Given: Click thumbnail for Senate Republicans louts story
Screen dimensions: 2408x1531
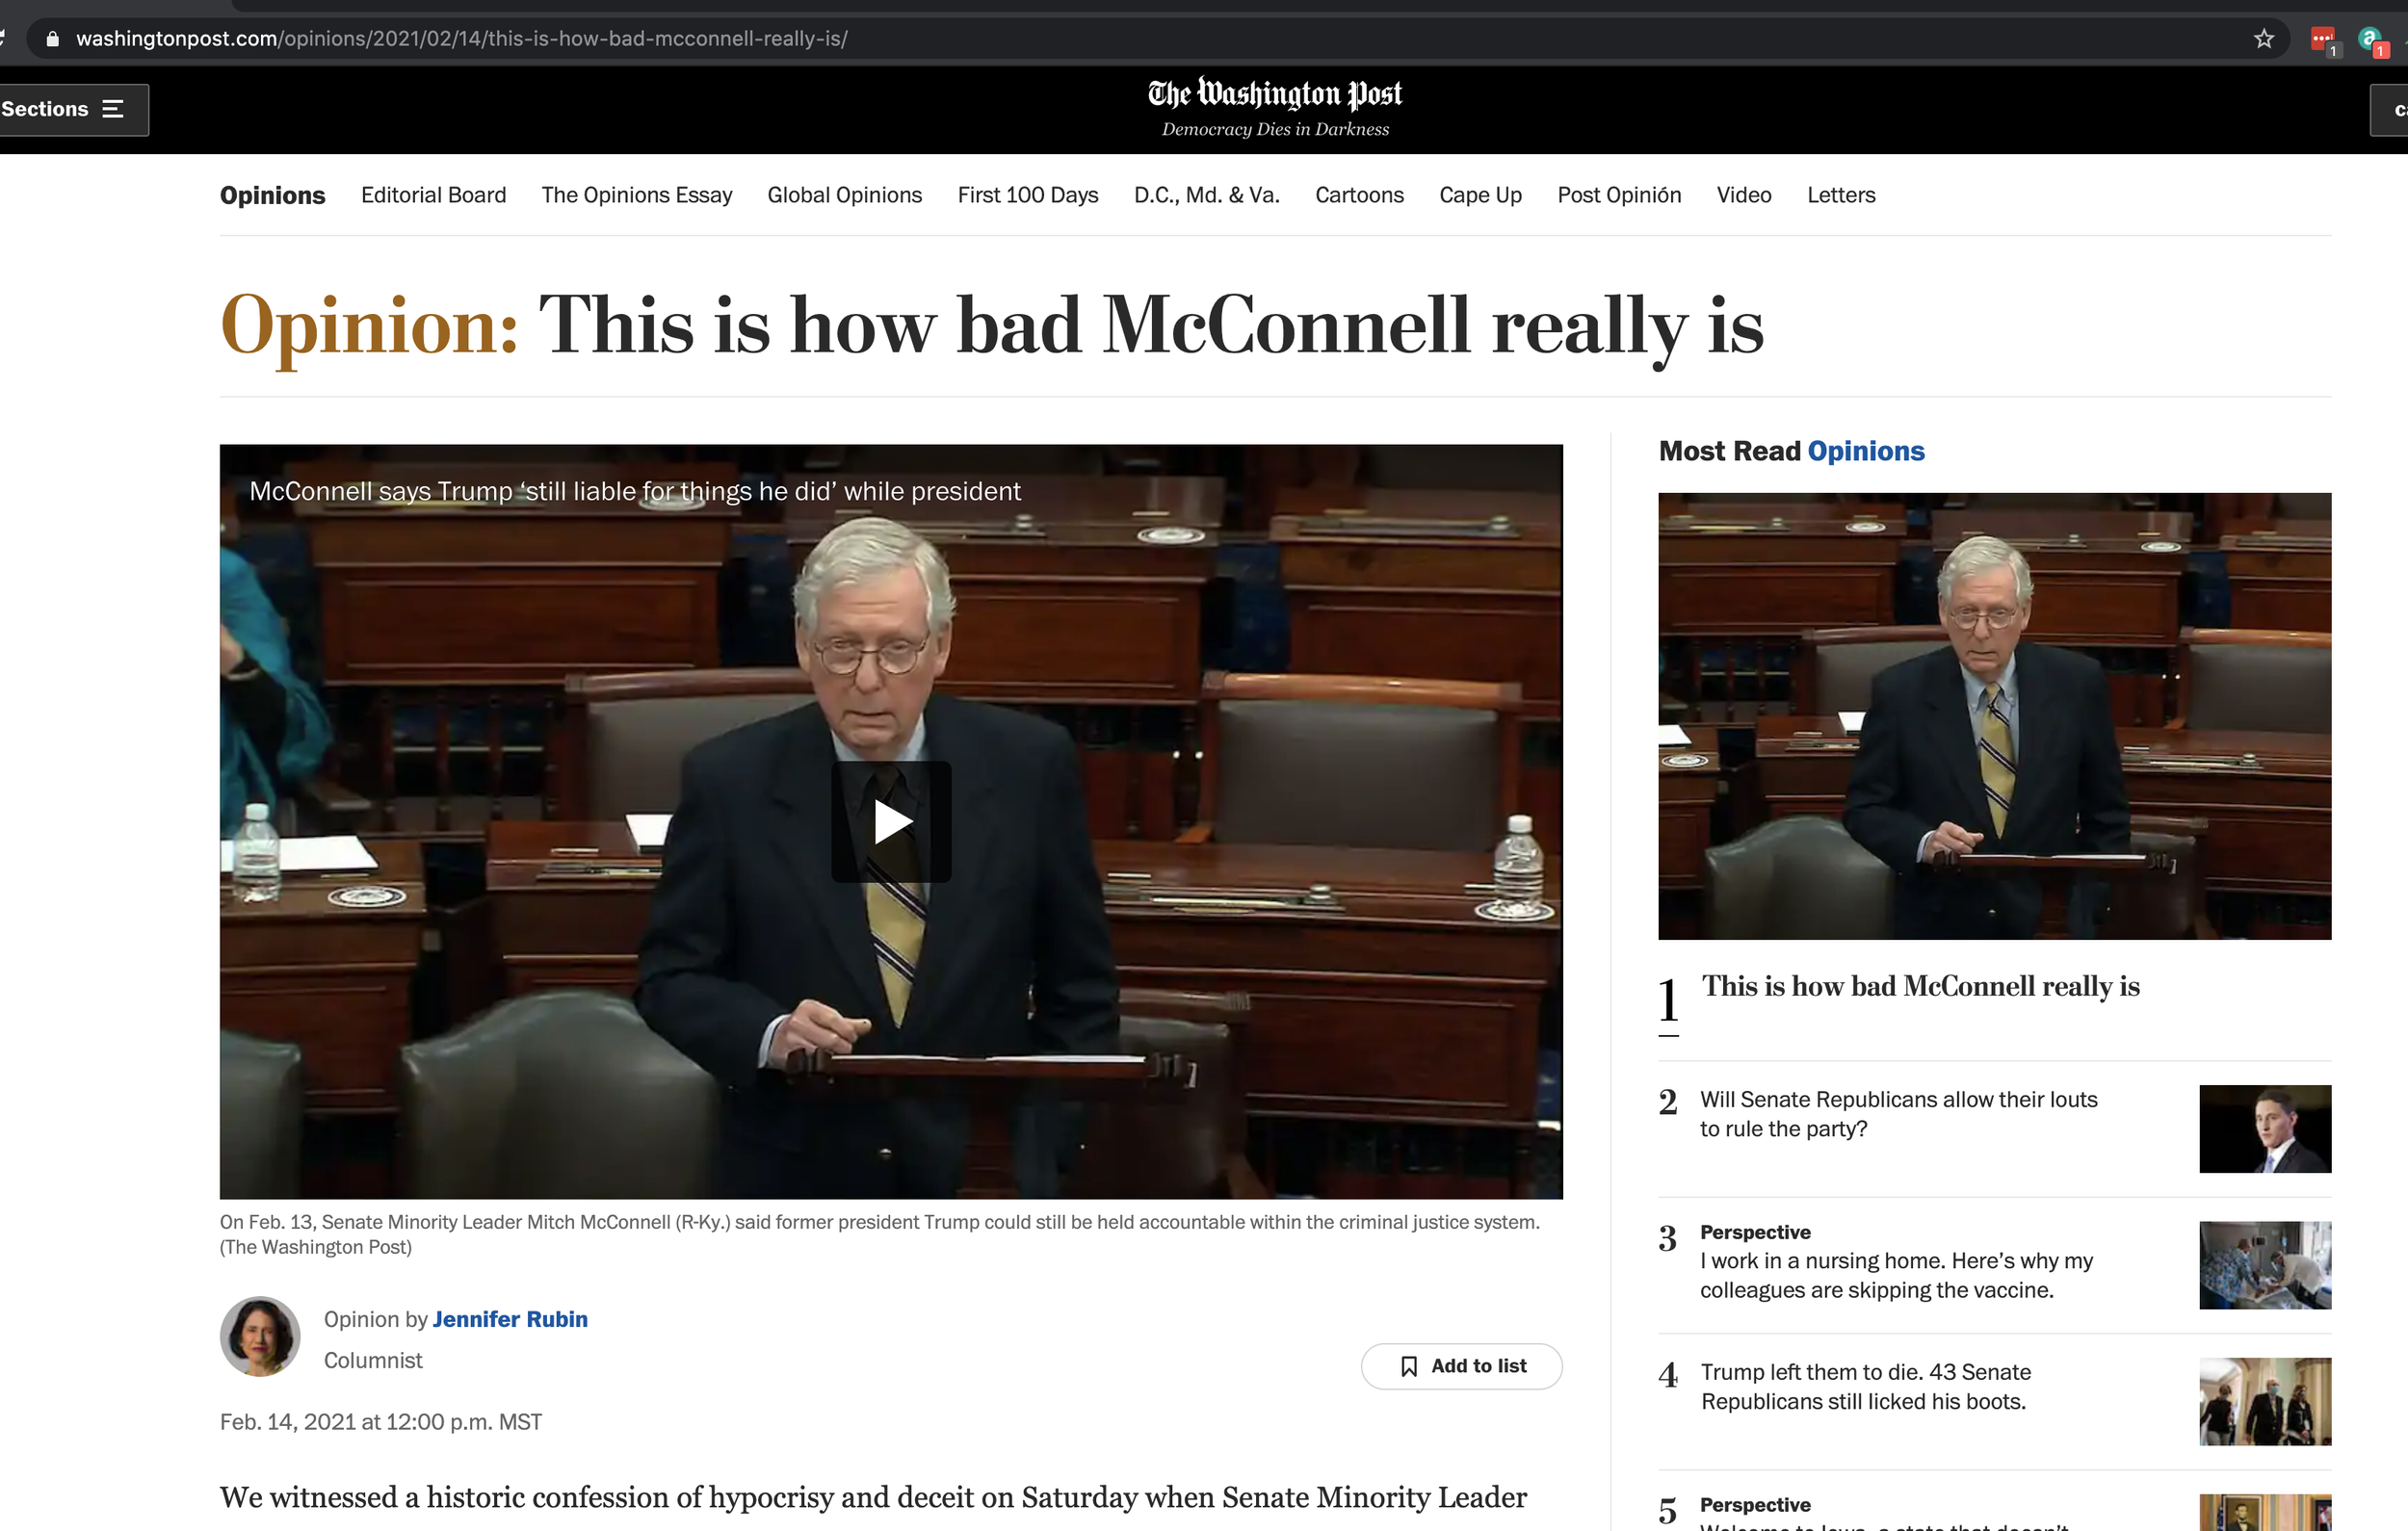Looking at the screenshot, I should [2265, 1129].
